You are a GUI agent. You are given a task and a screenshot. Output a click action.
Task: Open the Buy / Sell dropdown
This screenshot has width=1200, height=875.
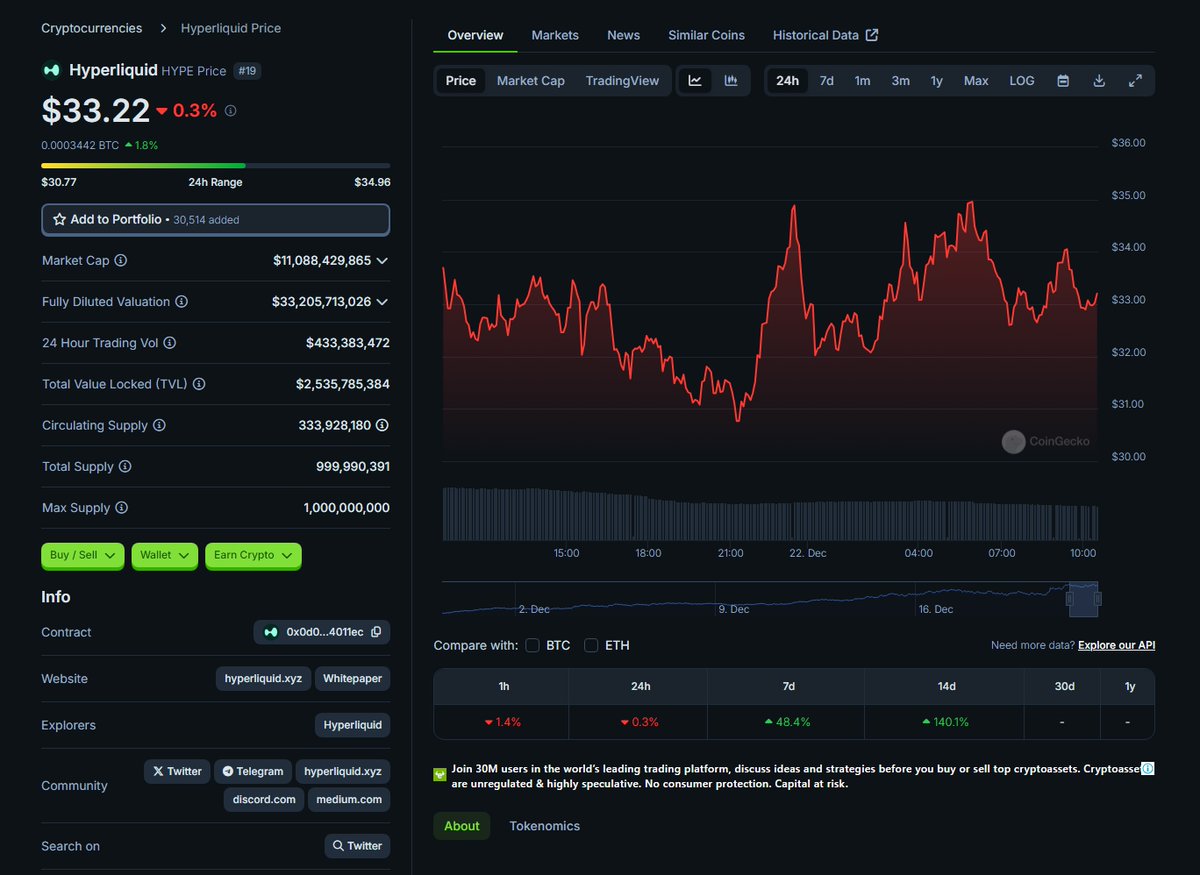point(82,556)
